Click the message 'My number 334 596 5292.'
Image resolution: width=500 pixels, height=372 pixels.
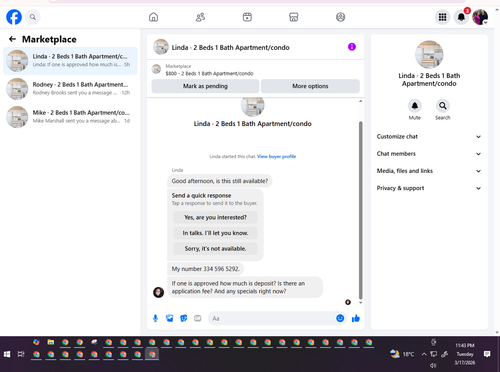click(205, 269)
